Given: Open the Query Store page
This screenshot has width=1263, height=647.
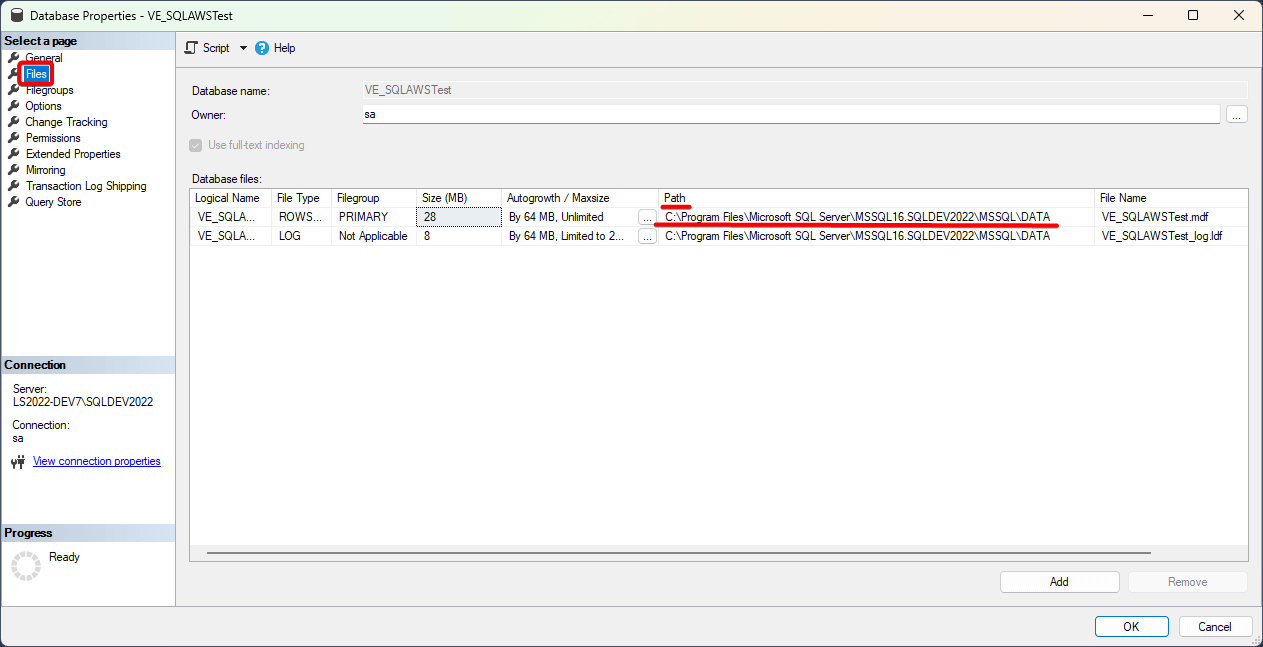Looking at the screenshot, I should click(x=54, y=202).
